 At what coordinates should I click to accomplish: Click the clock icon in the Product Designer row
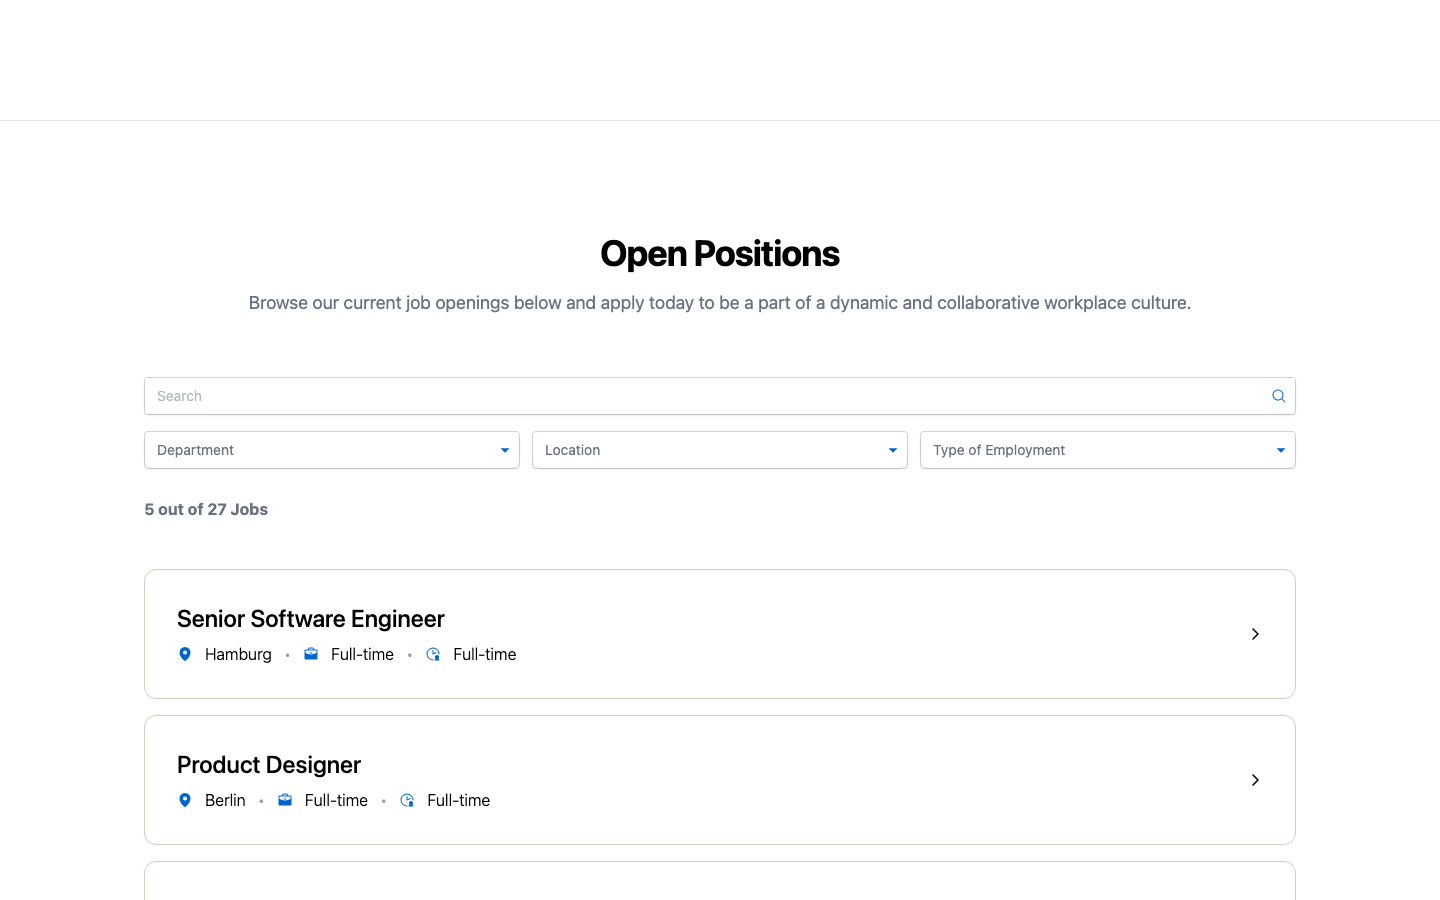point(407,800)
